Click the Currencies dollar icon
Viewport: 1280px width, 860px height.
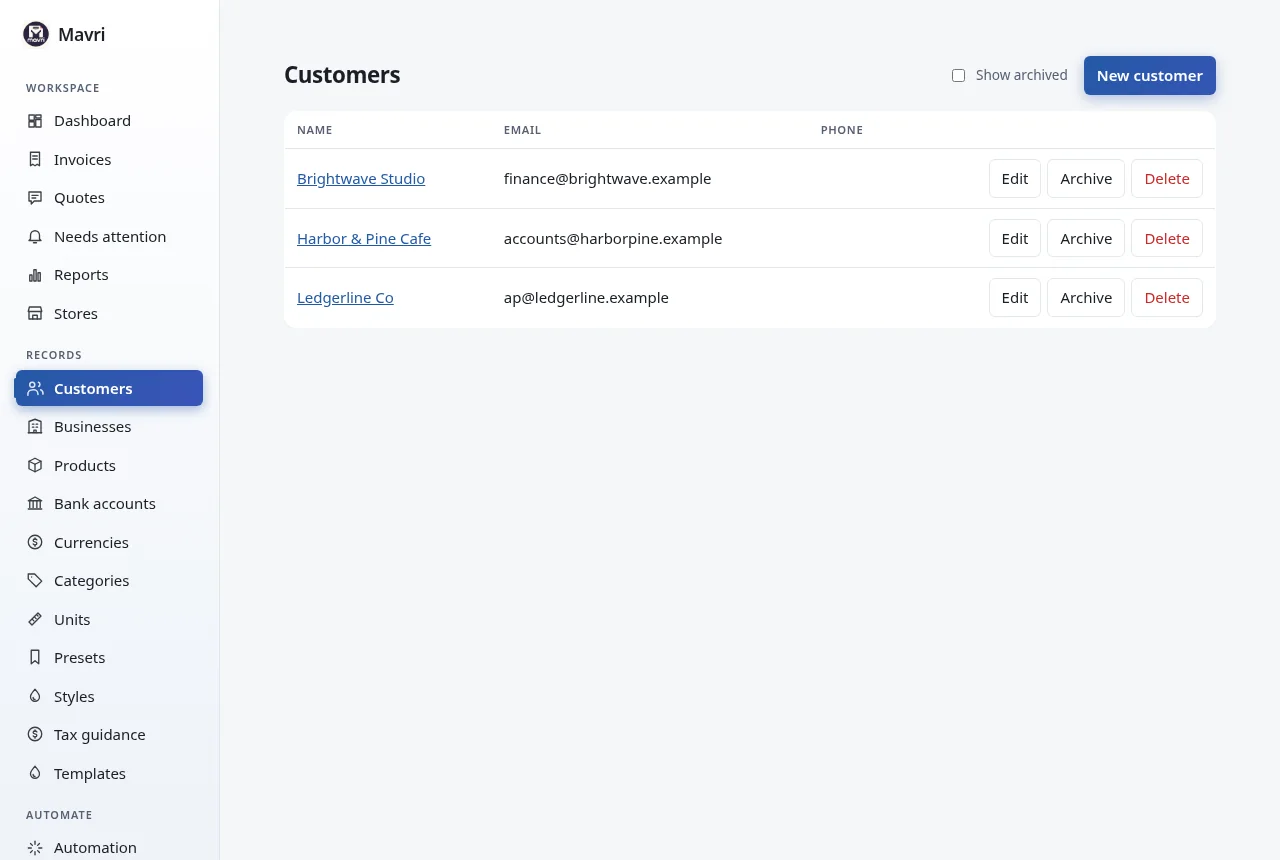[35, 542]
